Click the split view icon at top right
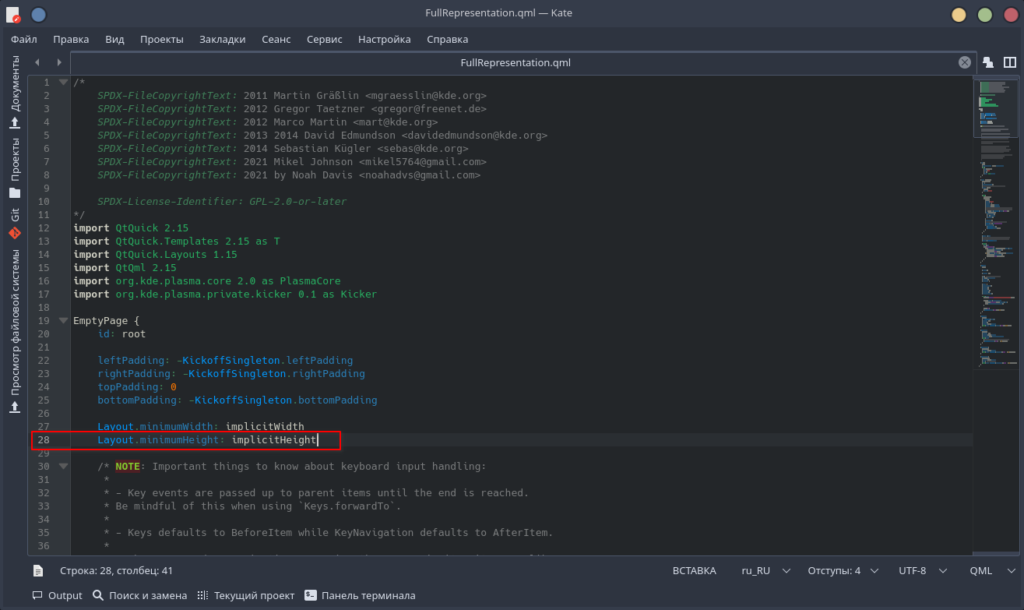Screen dimensions: 1024x610 [x=1010, y=62]
